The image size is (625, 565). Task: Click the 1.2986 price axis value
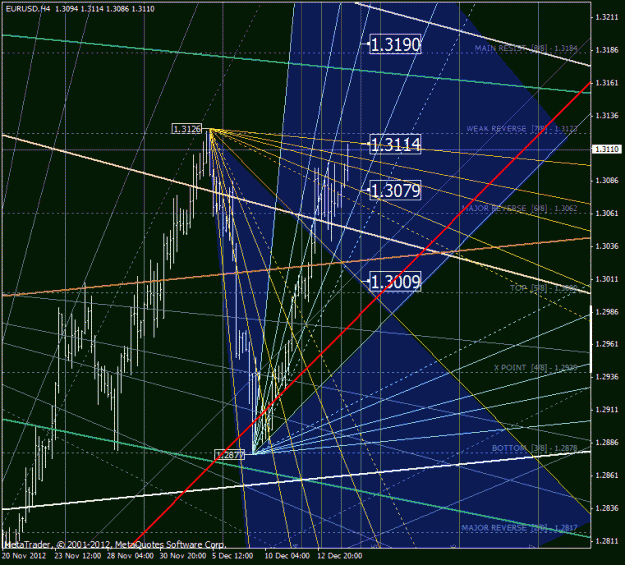607,312
